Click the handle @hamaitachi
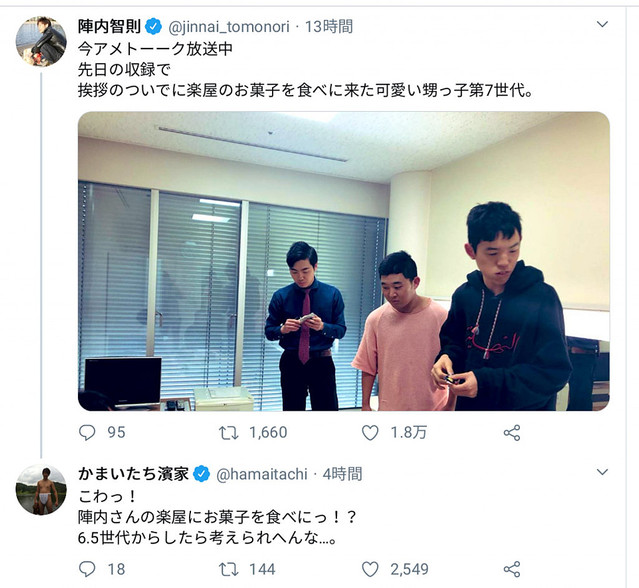The image size is (639, 588). [262, 474]
